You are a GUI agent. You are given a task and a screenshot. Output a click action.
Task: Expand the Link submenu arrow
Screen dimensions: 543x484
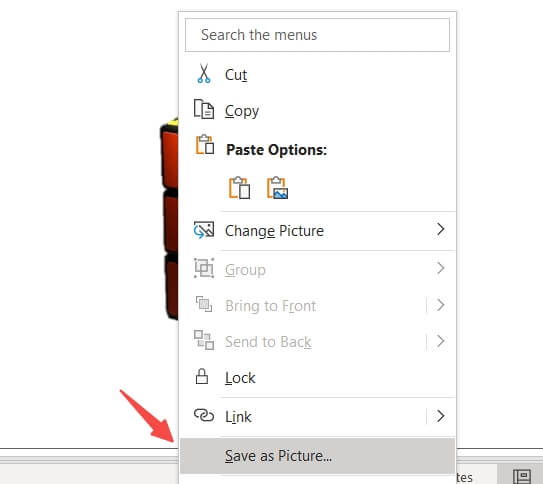[440, 416]
